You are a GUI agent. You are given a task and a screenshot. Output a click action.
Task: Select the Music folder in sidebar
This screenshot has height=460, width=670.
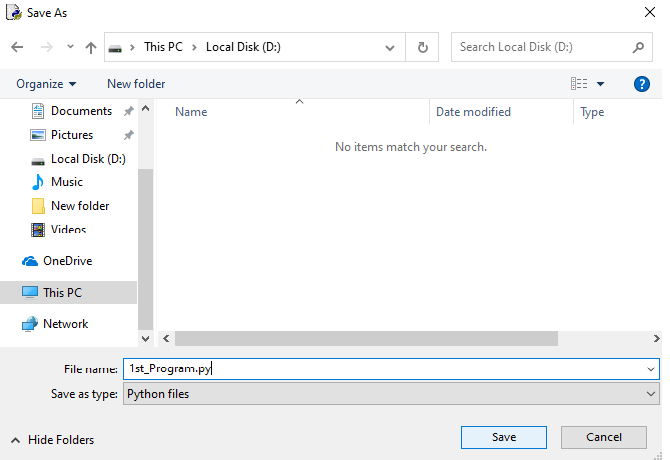[66, 182]
